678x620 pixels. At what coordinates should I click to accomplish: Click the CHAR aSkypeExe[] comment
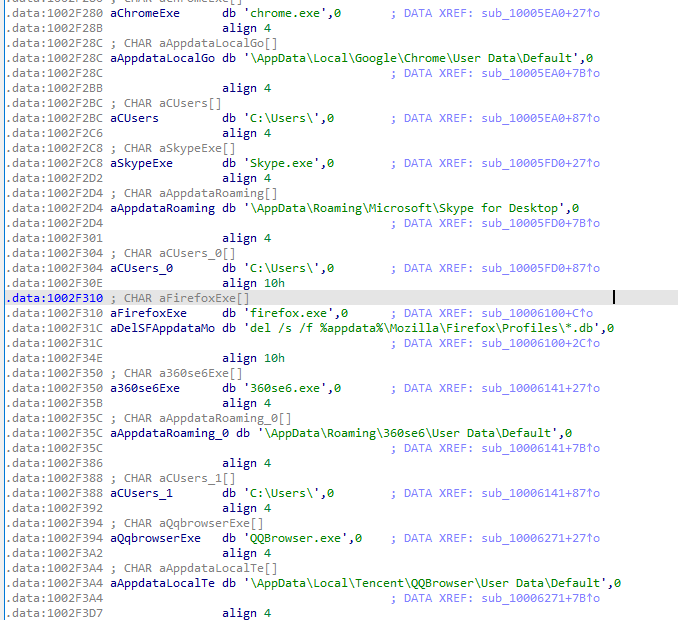[x=180, y=148]
